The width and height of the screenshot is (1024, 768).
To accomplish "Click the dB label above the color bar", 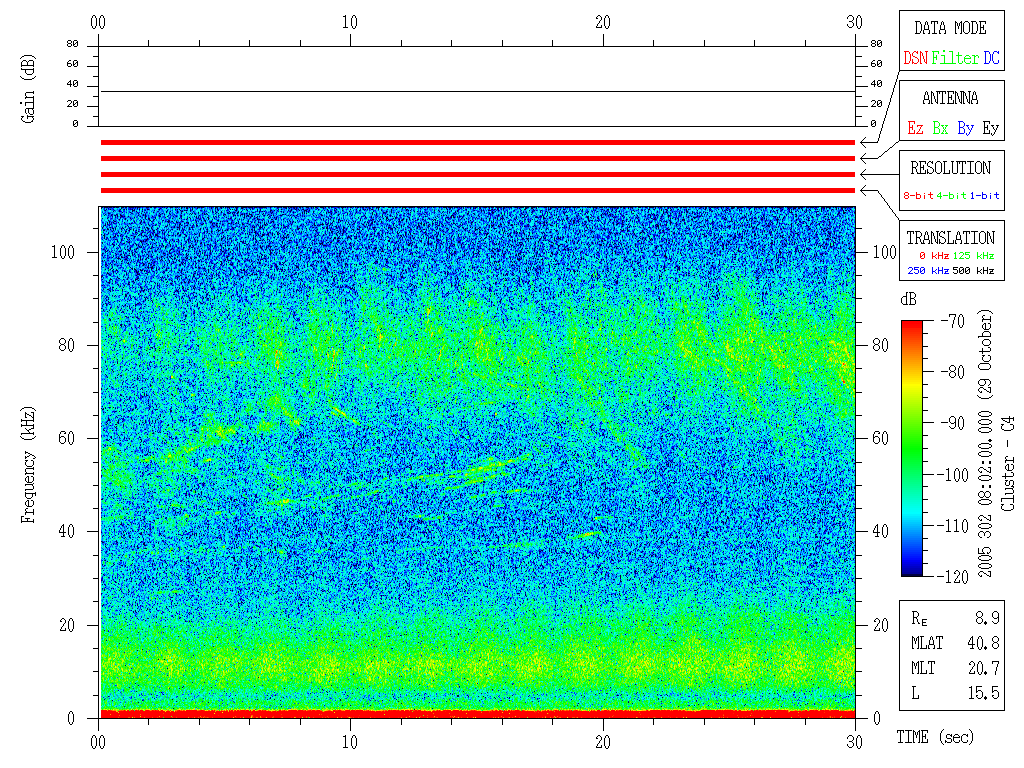I will coord(908,299).
